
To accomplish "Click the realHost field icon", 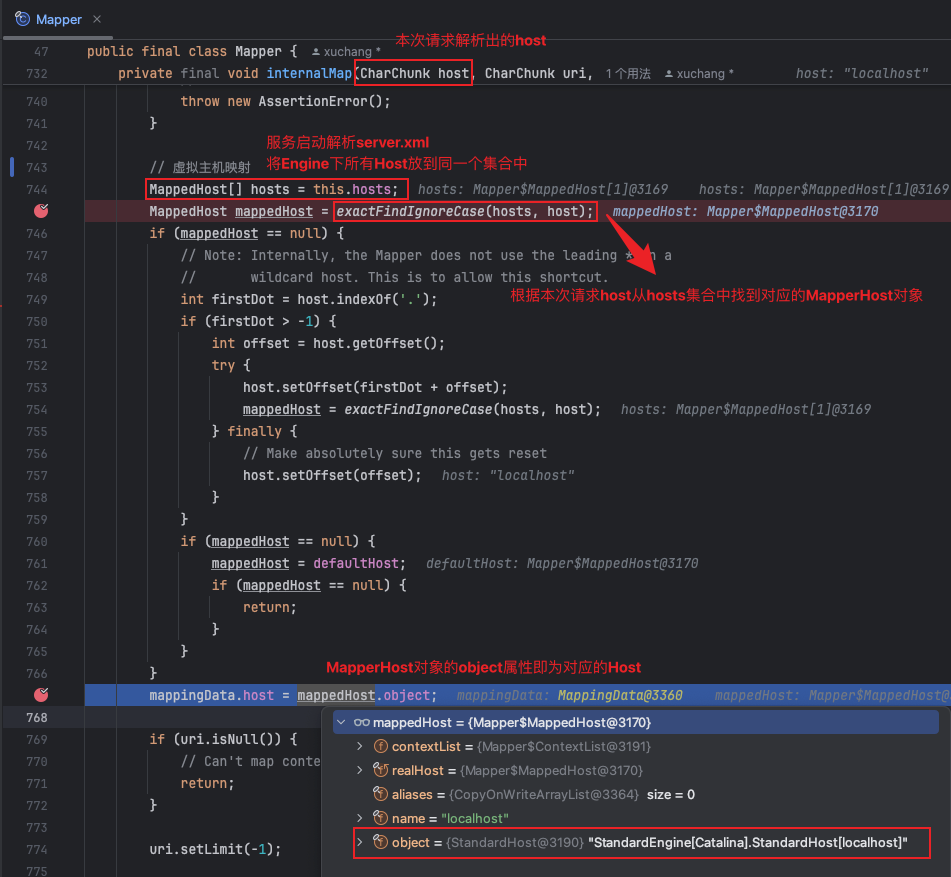I will pos(381,770).
